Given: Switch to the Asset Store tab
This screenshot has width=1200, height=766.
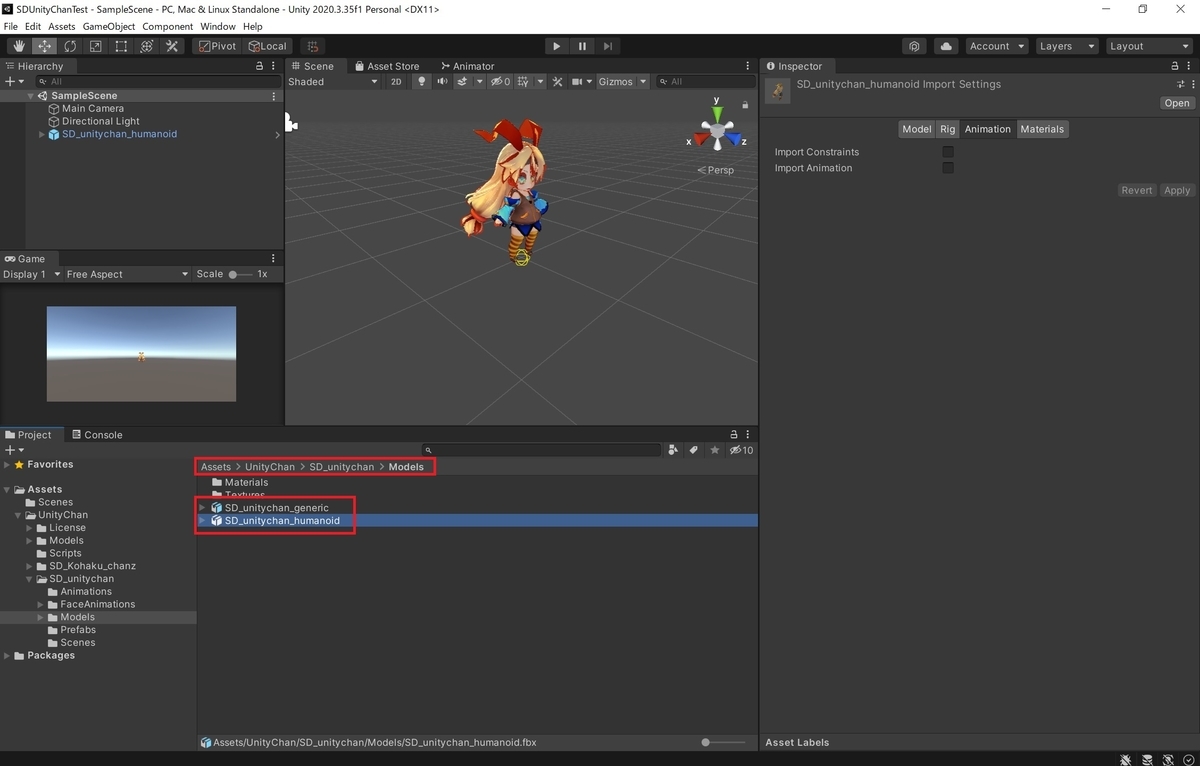Looking at the screenshot, I should coord(386,66).
